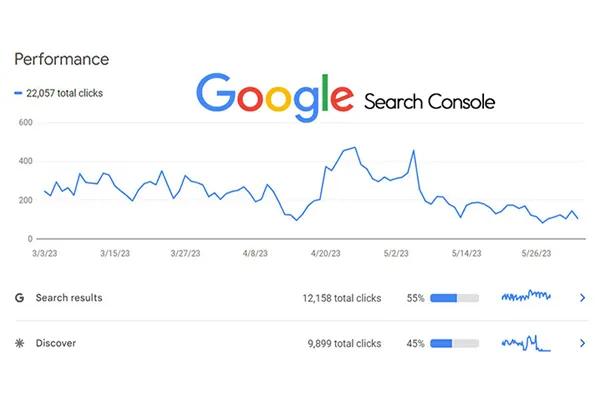Click the Google G icon beside Search results

click(20, 298)
